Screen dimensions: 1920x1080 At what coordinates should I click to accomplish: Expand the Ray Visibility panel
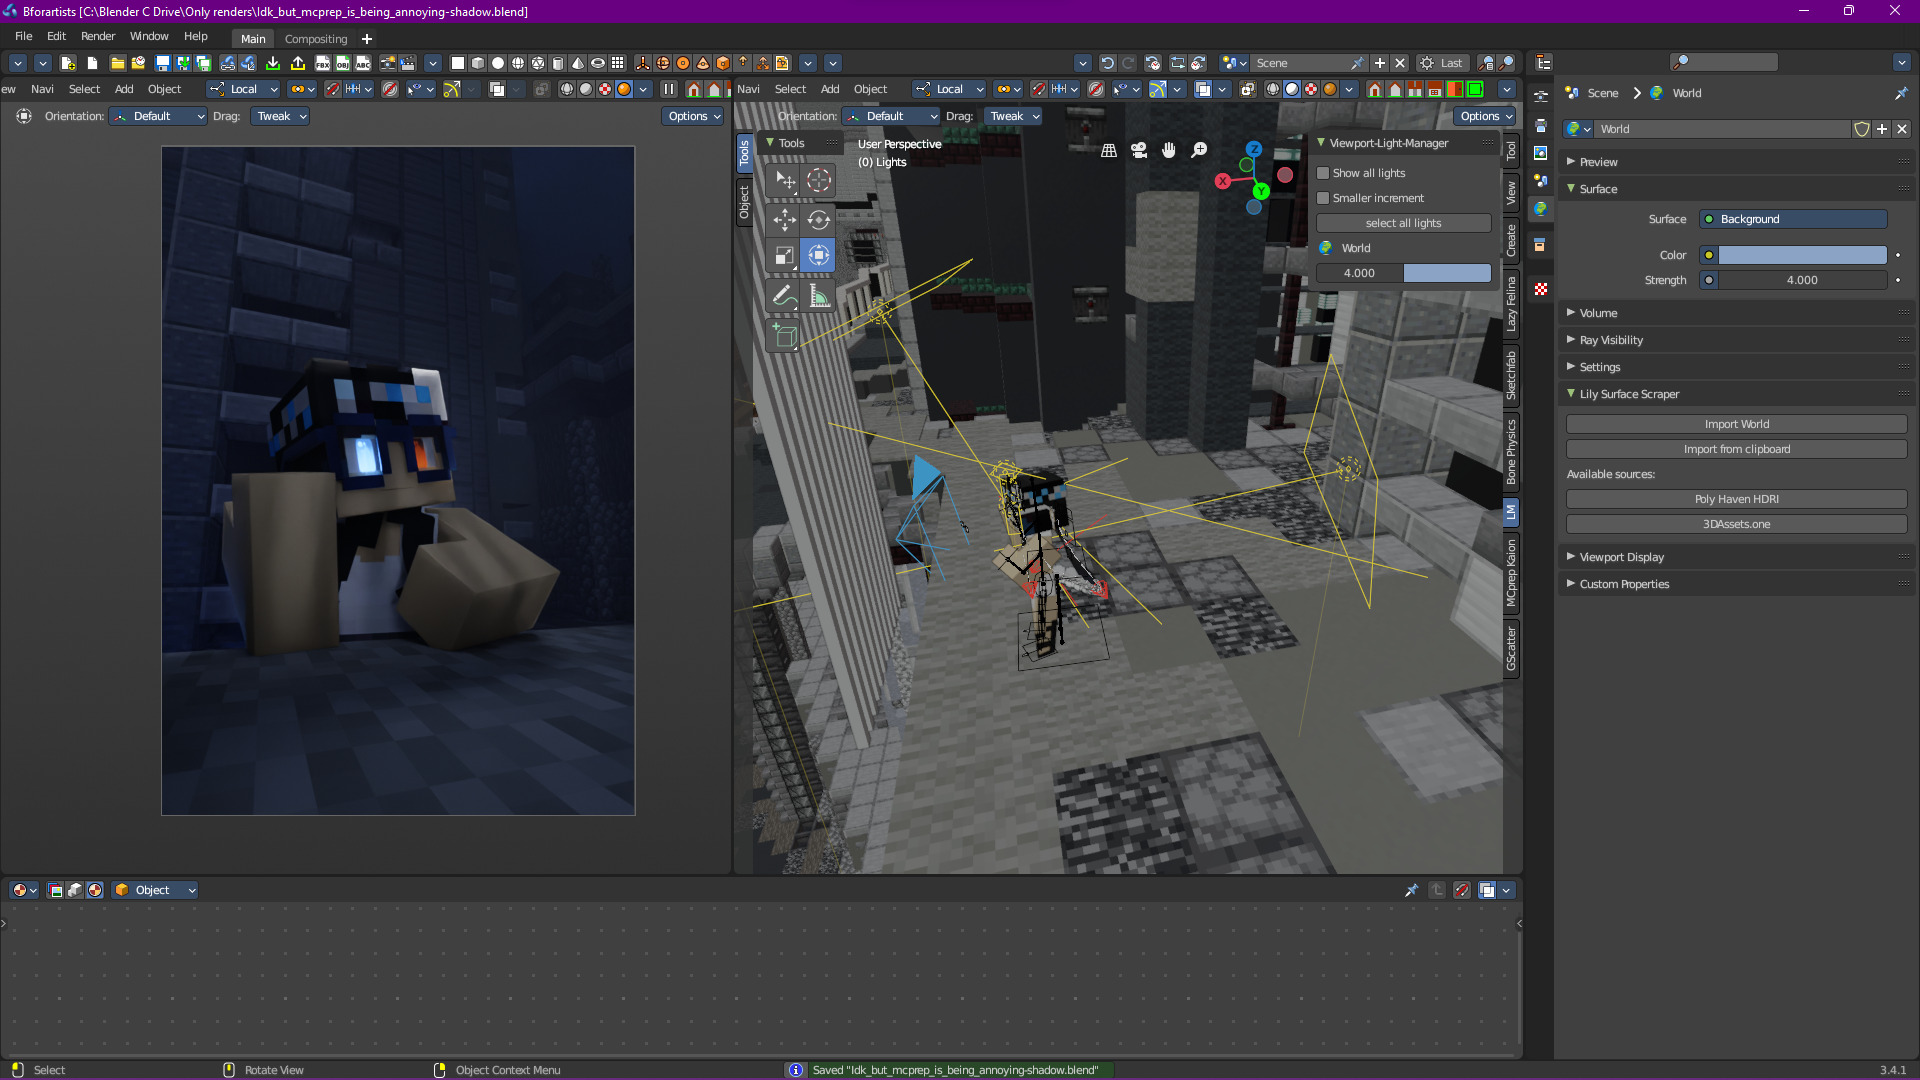coord(1610,340)
